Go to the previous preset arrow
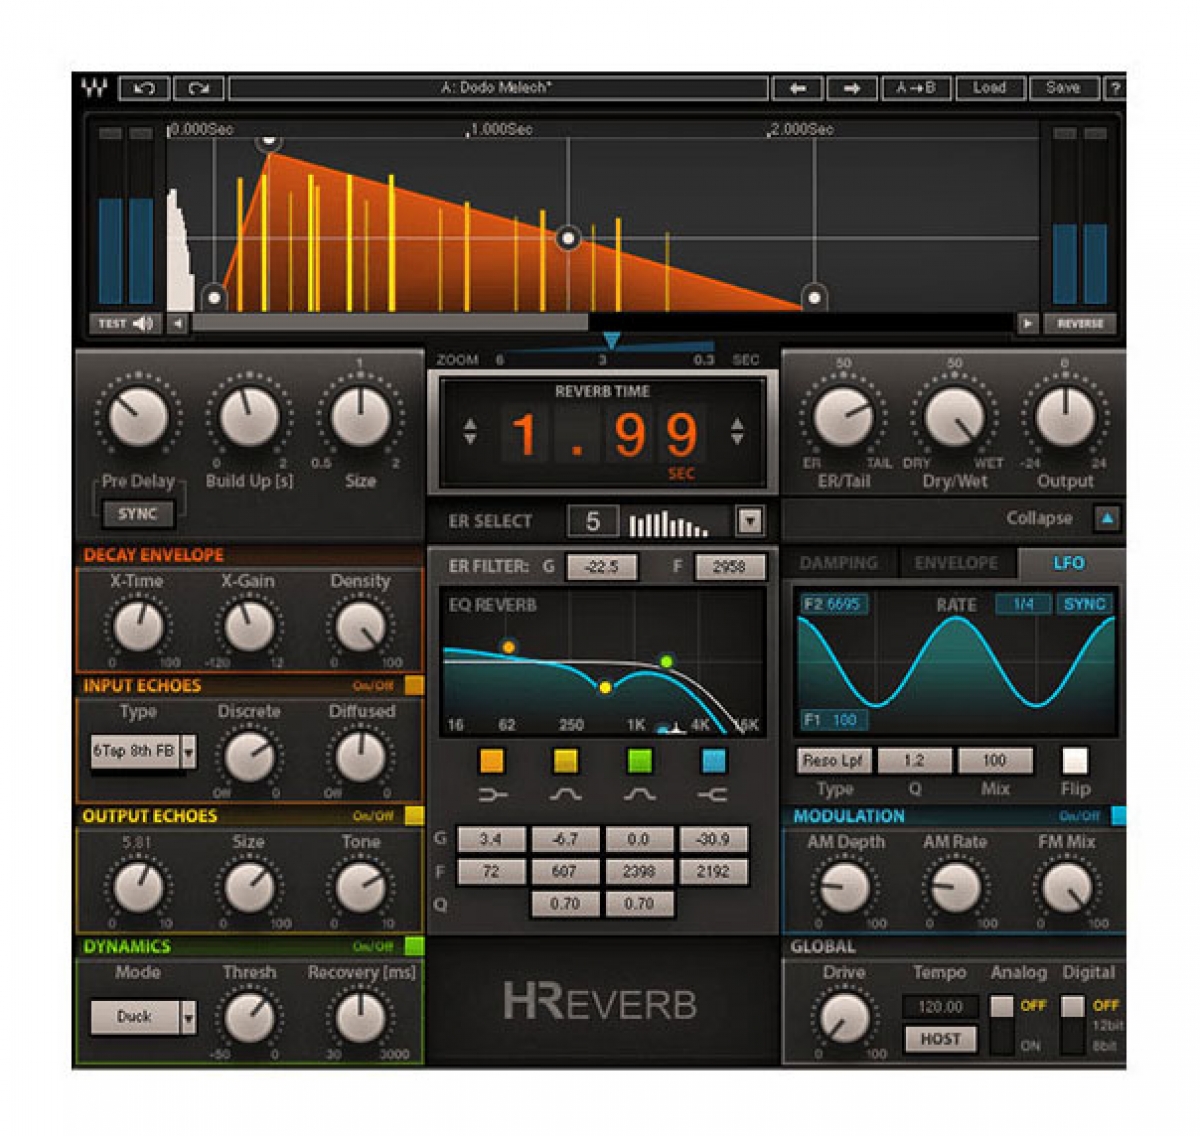 798,89
